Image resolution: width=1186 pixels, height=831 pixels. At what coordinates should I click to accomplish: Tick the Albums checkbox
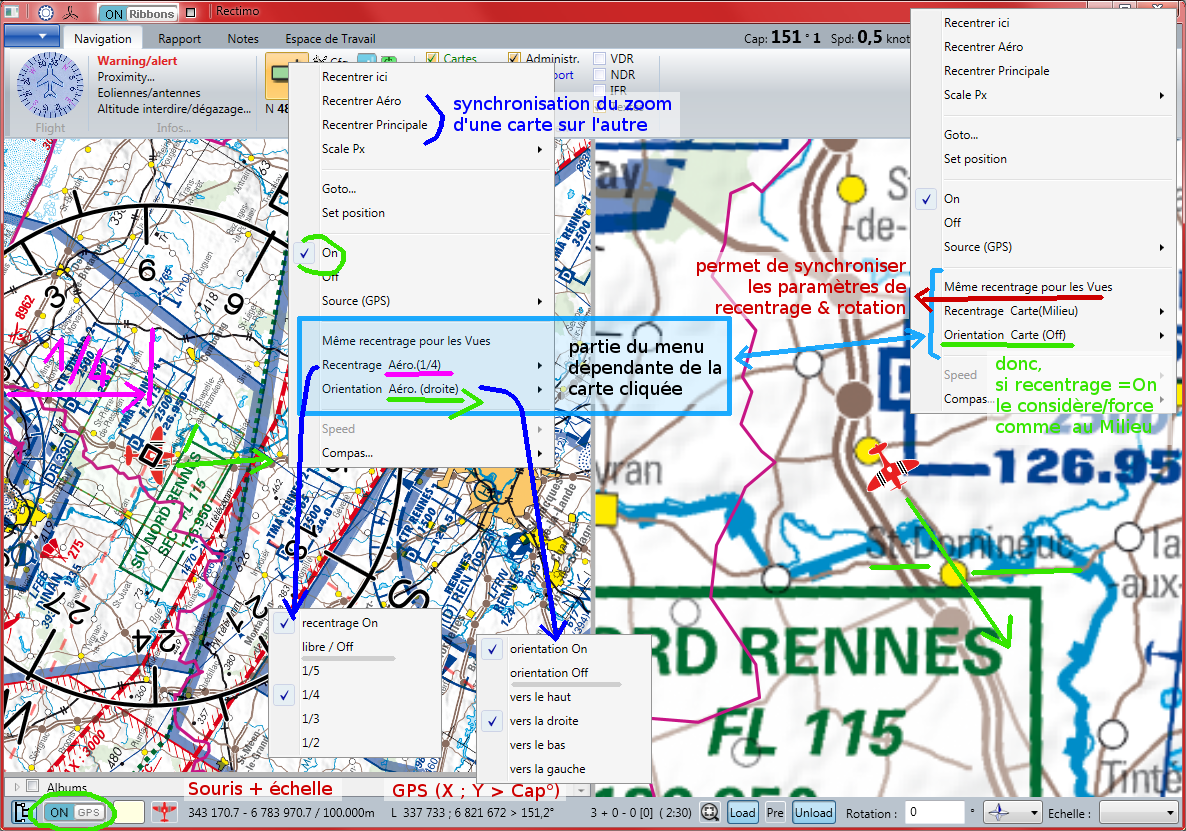tap(33, 786)
